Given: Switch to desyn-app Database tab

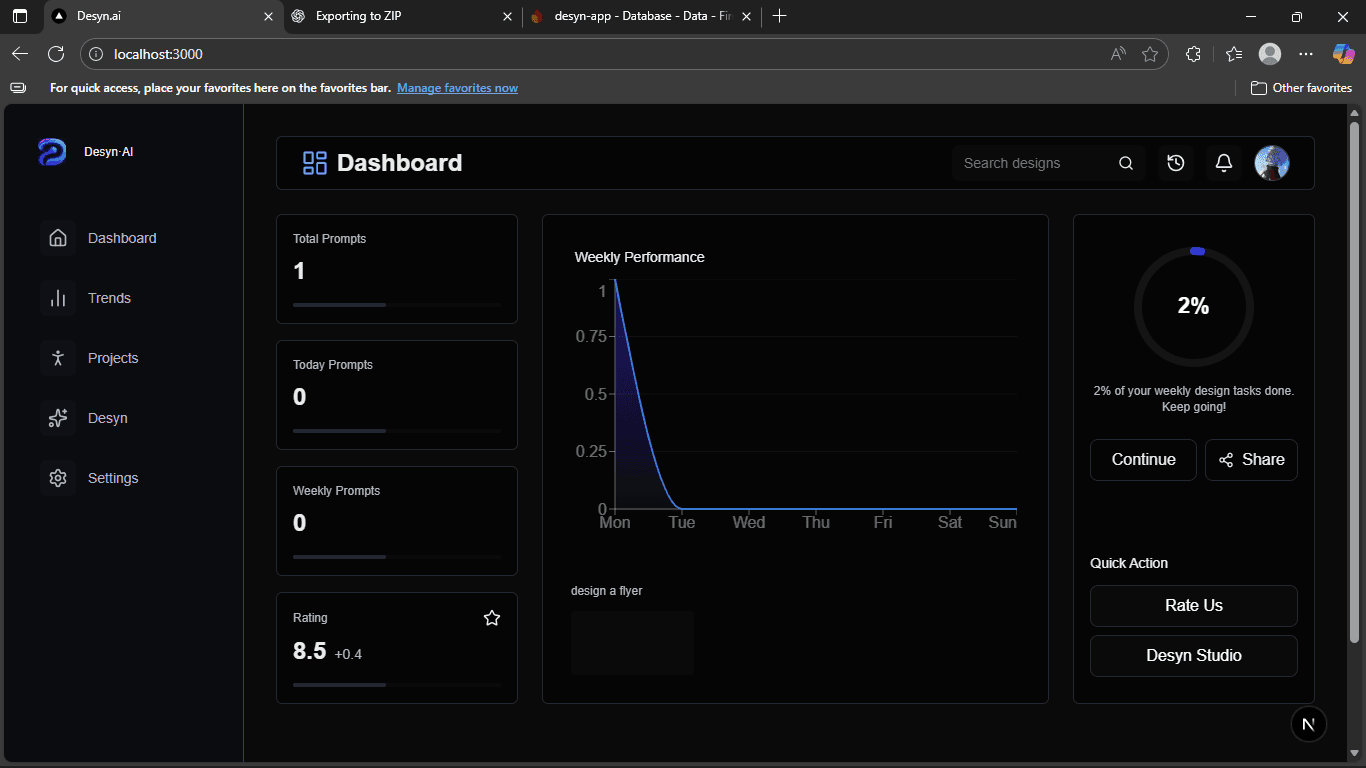Looking at the screenshot, I should [x=640, y=16].
